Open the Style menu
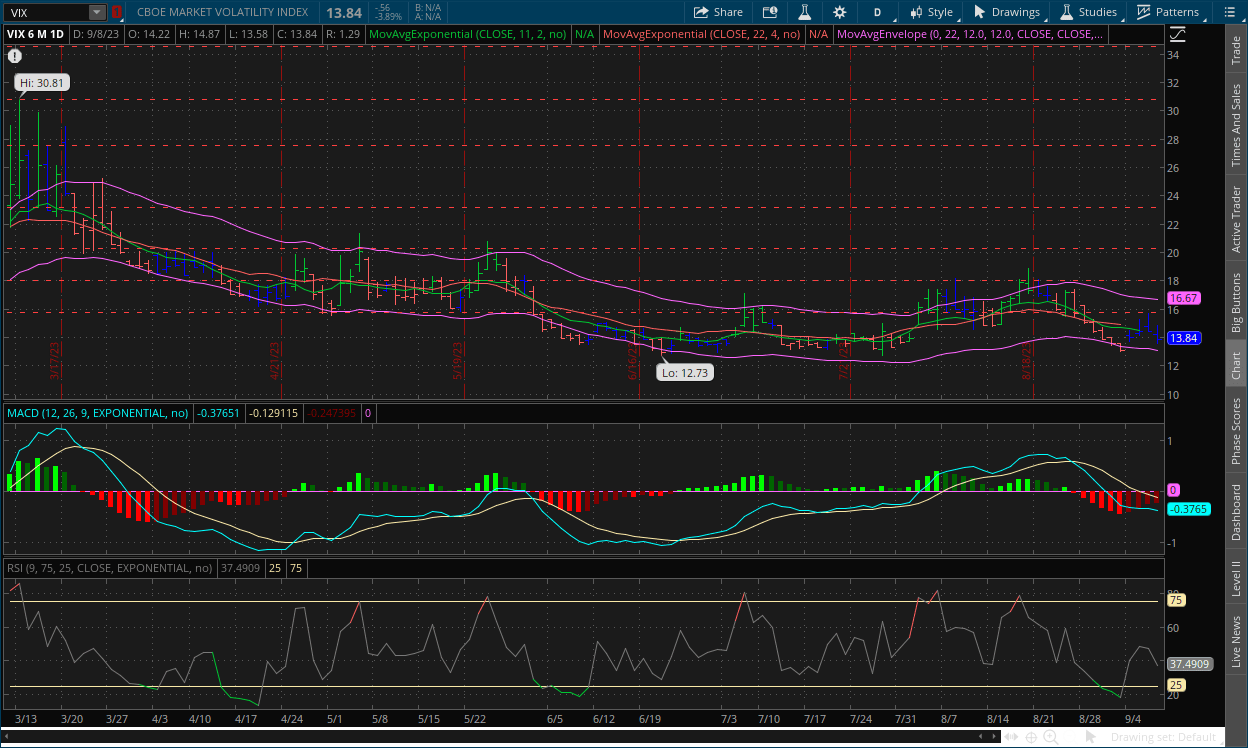 (931, 12)
